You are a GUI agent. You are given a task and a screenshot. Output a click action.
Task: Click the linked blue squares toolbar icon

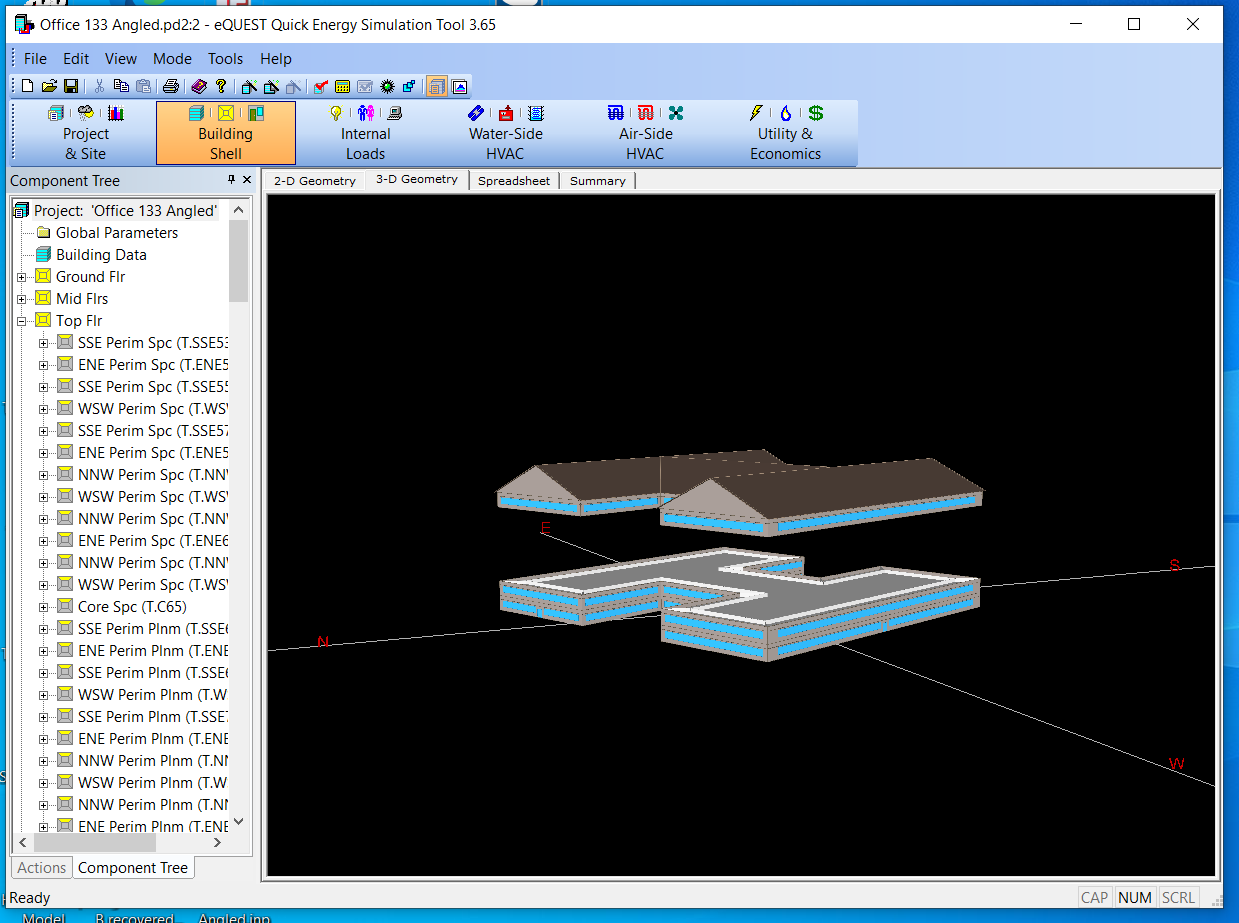tap(408, 87)
